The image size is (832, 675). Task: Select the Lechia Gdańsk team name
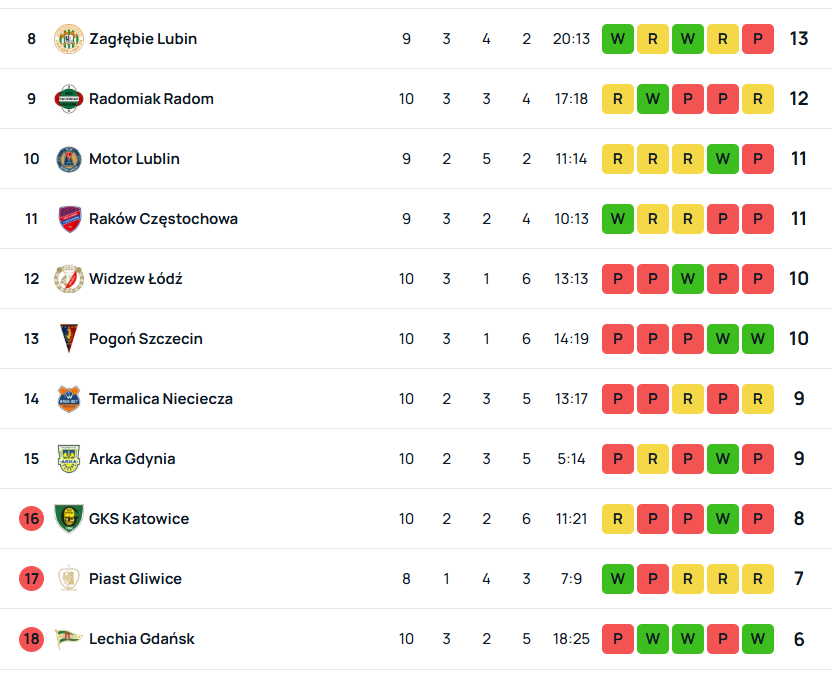coord(141,639)
